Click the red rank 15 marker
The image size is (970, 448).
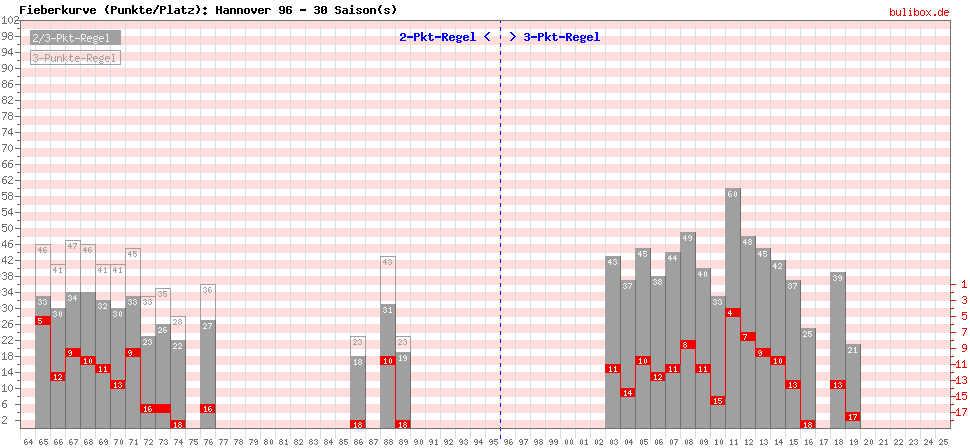click(x=718, y=400)
